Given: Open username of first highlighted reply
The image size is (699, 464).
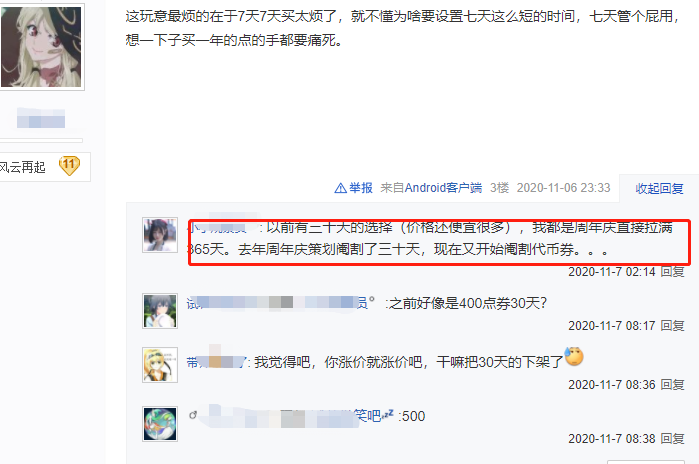Looking at the screenshot, I should [x=218, y=227].
